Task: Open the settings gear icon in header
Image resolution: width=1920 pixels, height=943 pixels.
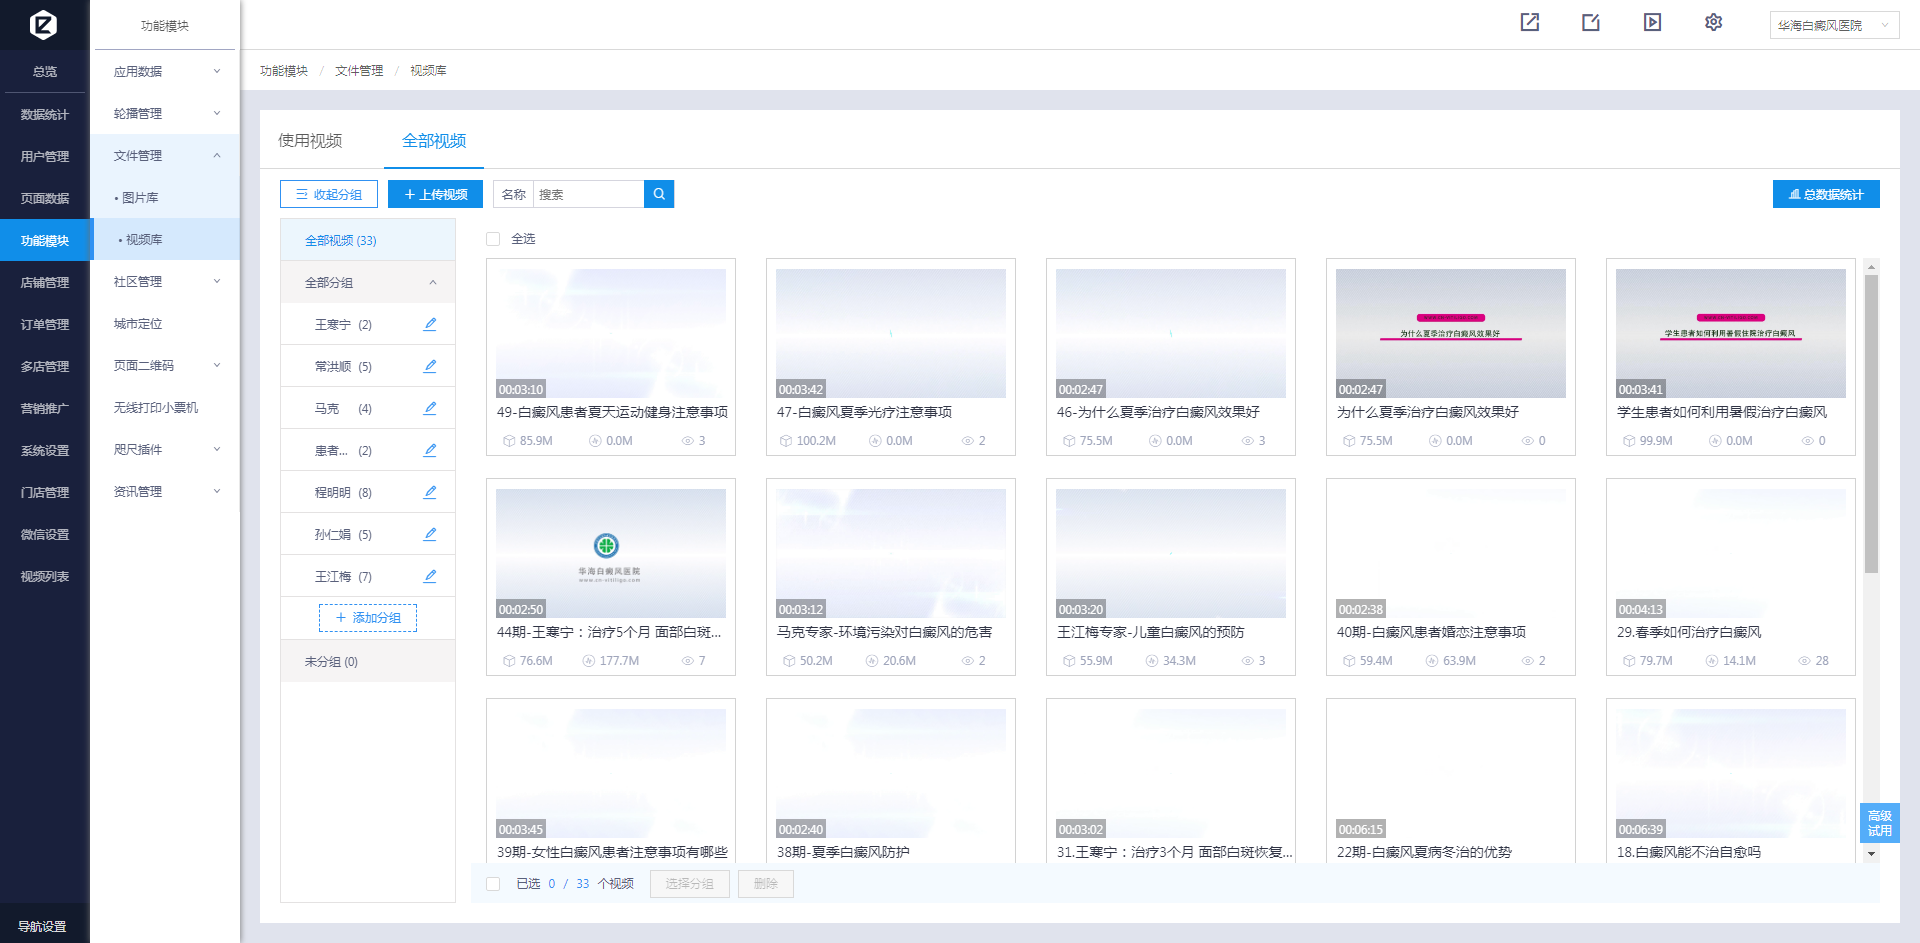Action: pos(1713,23)
